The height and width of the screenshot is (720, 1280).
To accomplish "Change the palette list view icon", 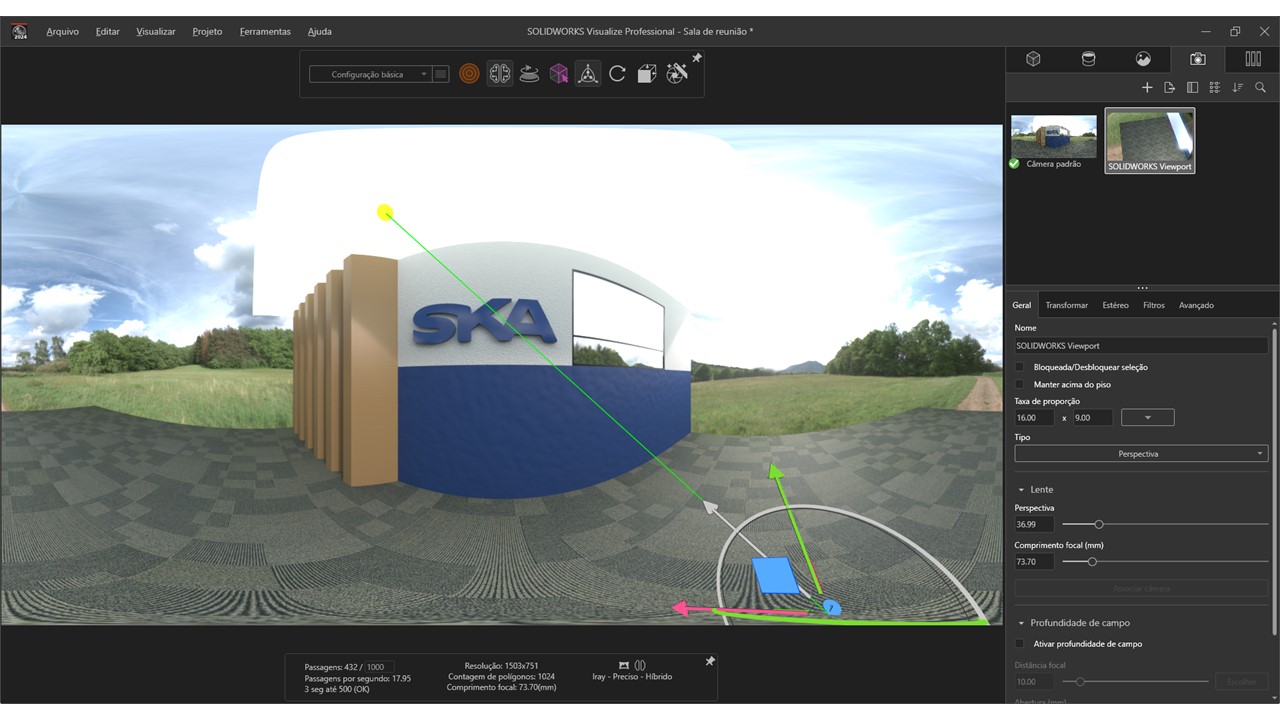I will [x=1215, y=88].
